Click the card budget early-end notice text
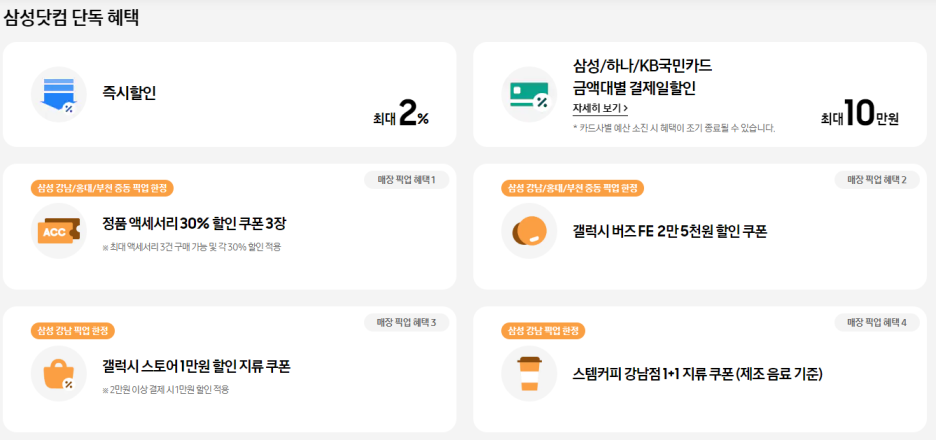This screenshot has height=440, width=936. [673, 128]
